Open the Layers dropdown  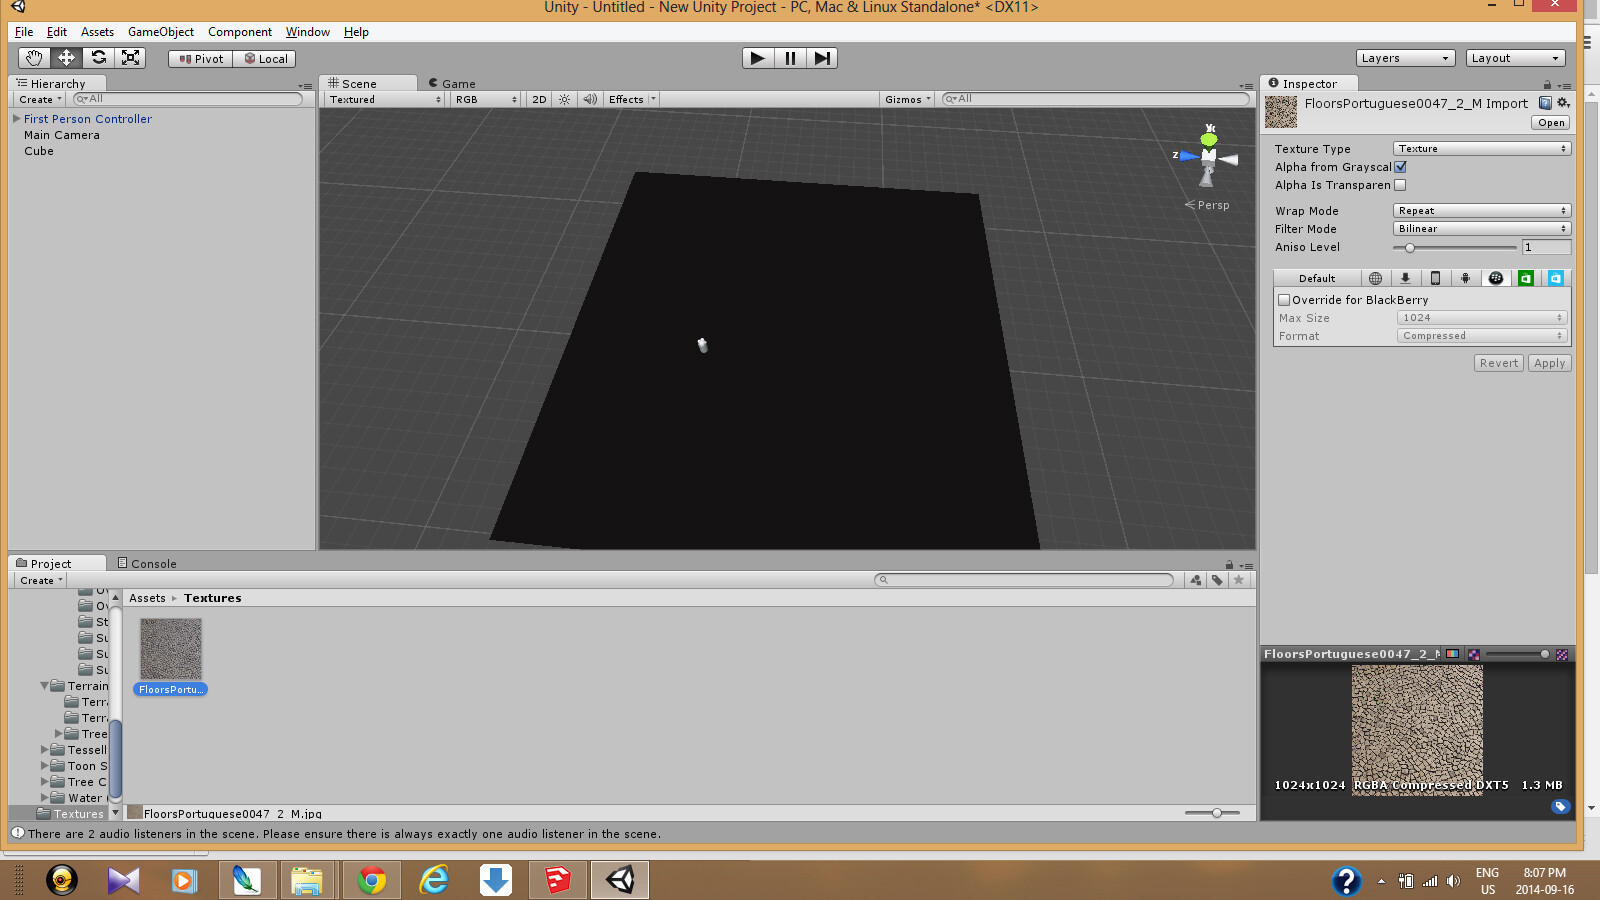pyautogui.click(x=1404, y=57)
